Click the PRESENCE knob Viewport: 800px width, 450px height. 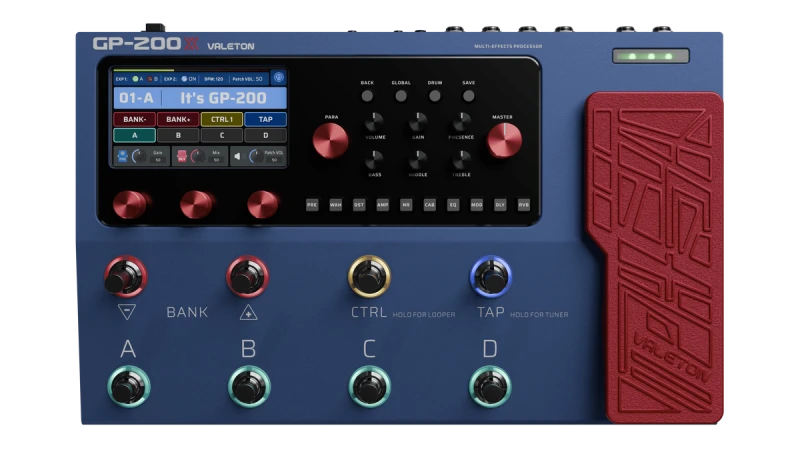tap(462, 122)
